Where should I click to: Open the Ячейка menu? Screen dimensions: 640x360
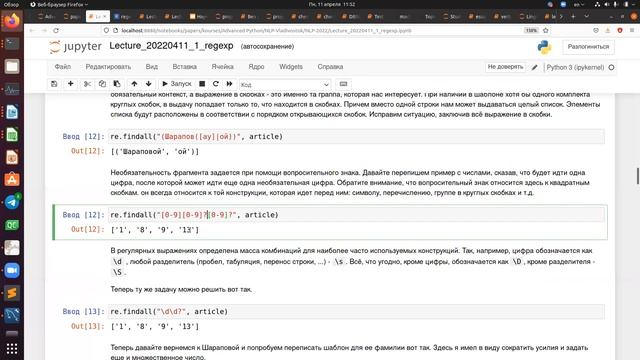(x=222, y=67)
